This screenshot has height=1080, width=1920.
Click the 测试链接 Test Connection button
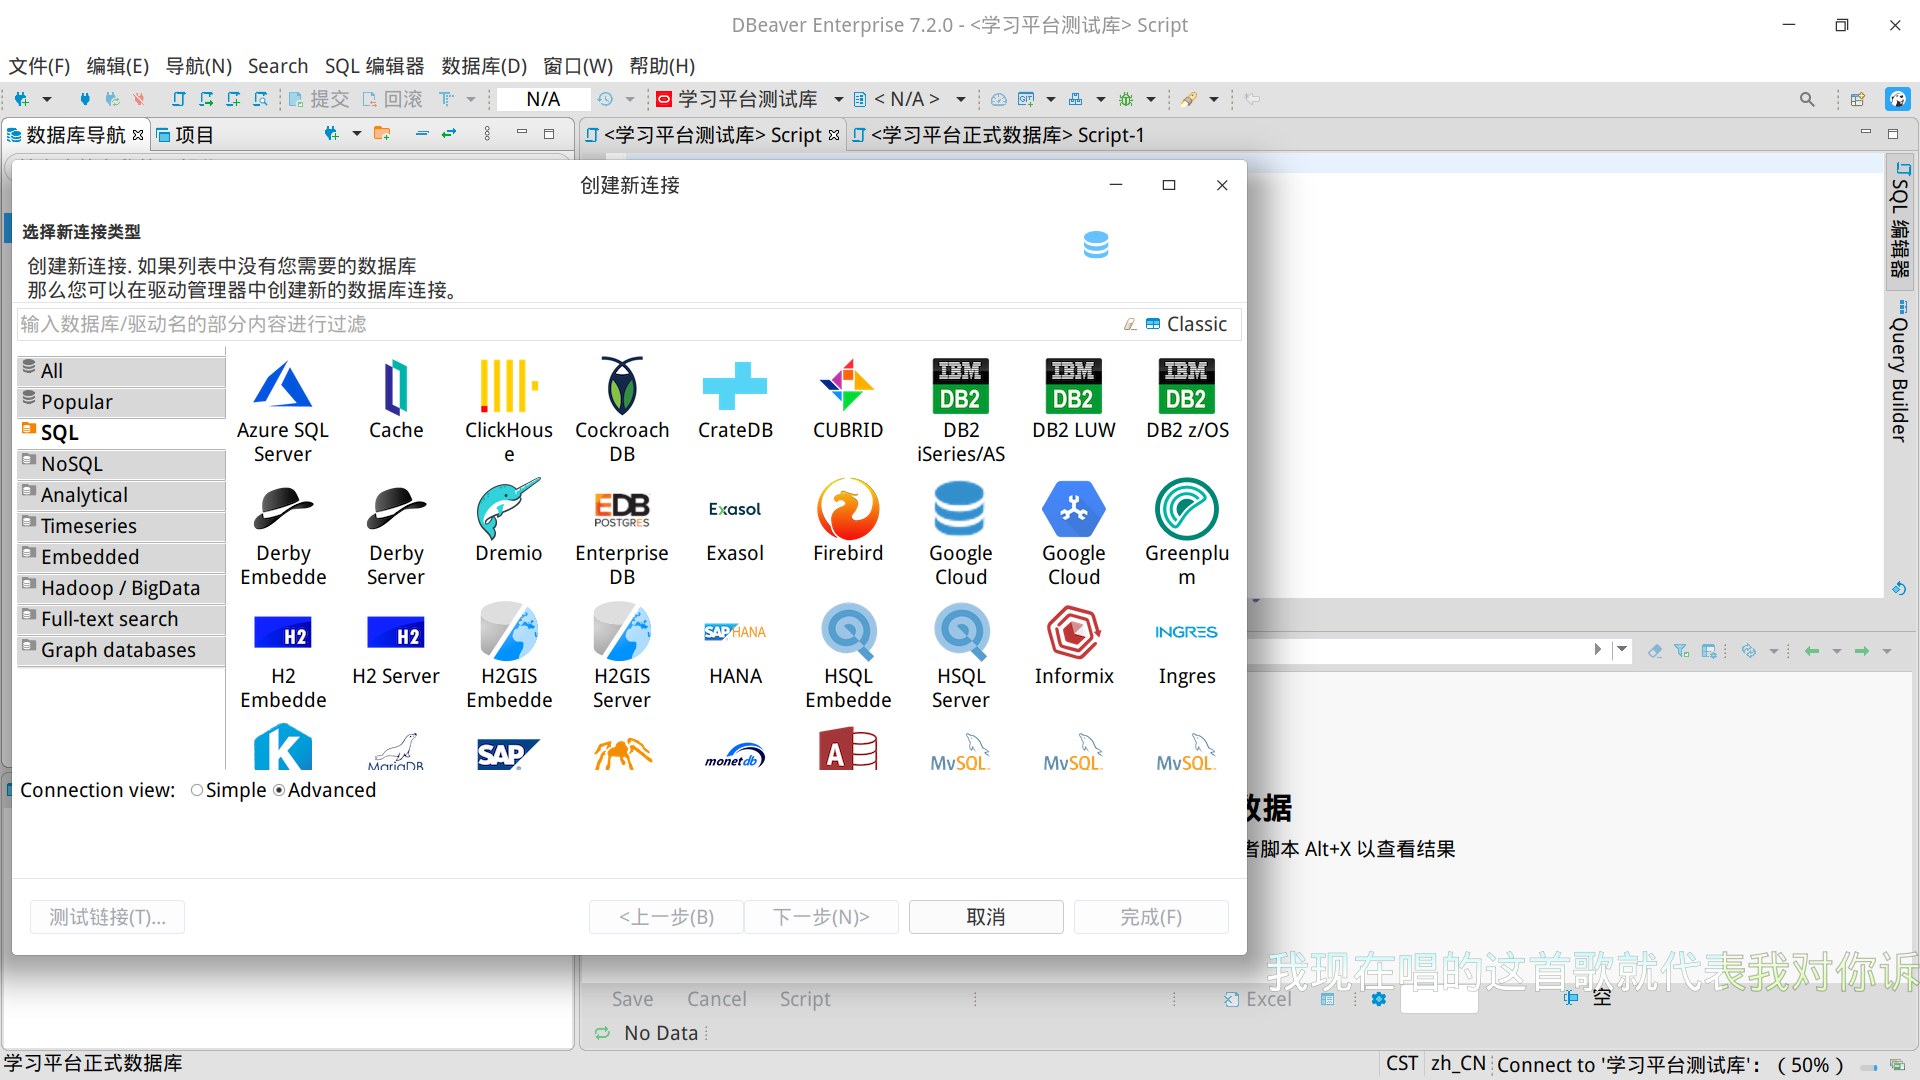point(108,915)
